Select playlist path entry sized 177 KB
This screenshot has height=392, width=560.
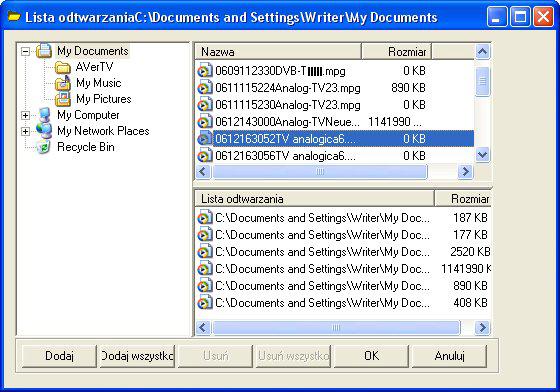(322, 235)
